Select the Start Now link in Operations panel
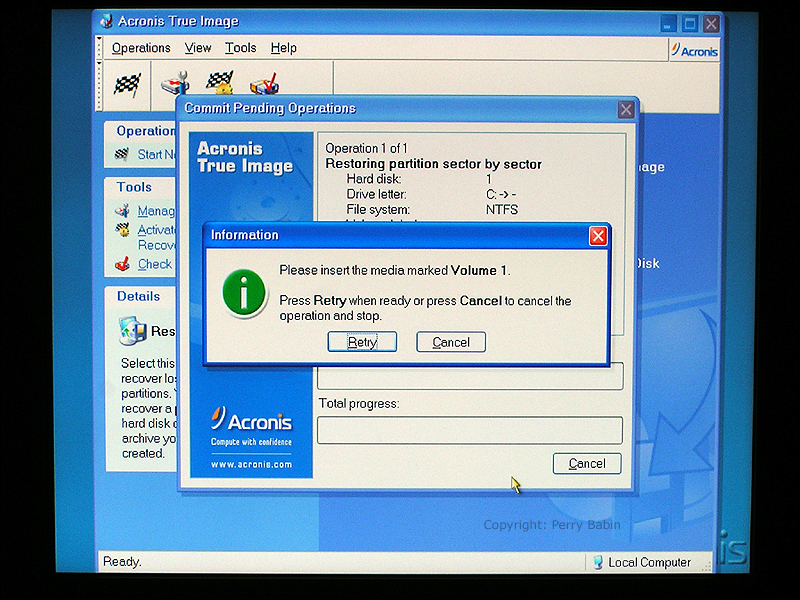 pyautogui.click(x=156, y=154)
